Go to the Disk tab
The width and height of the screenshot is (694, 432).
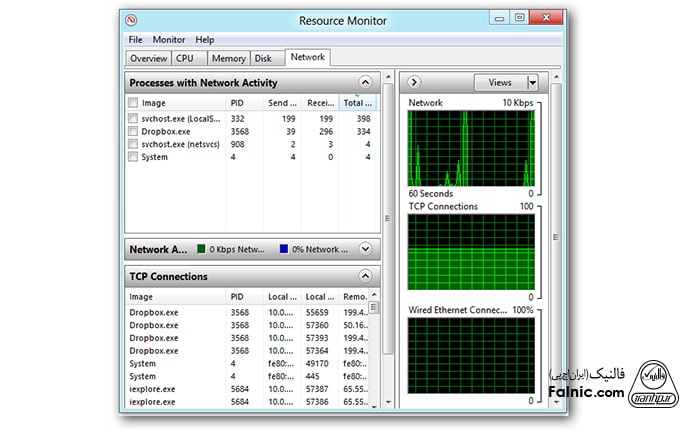tap(263, 59)
